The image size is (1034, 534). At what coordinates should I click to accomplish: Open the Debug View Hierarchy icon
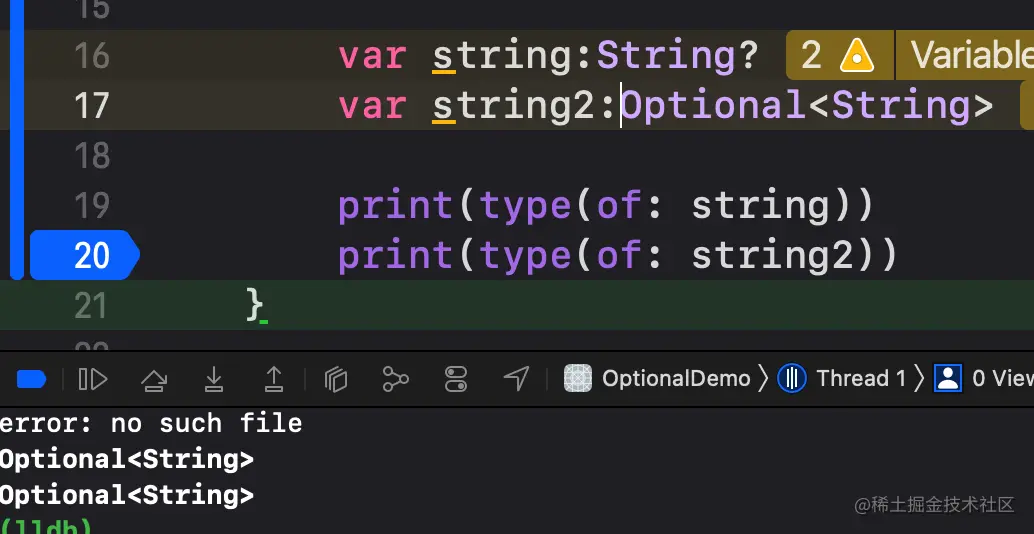point(336,379)
